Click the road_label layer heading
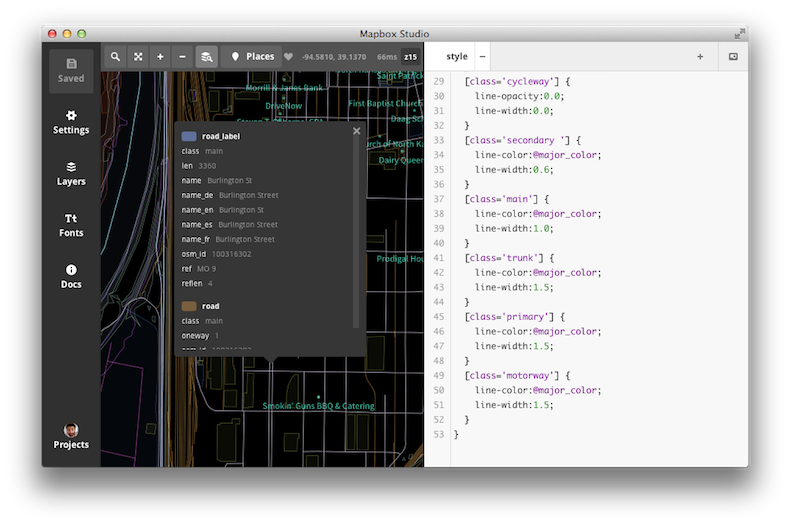Viewport: 790px width, 525px height. click(221, 136)
